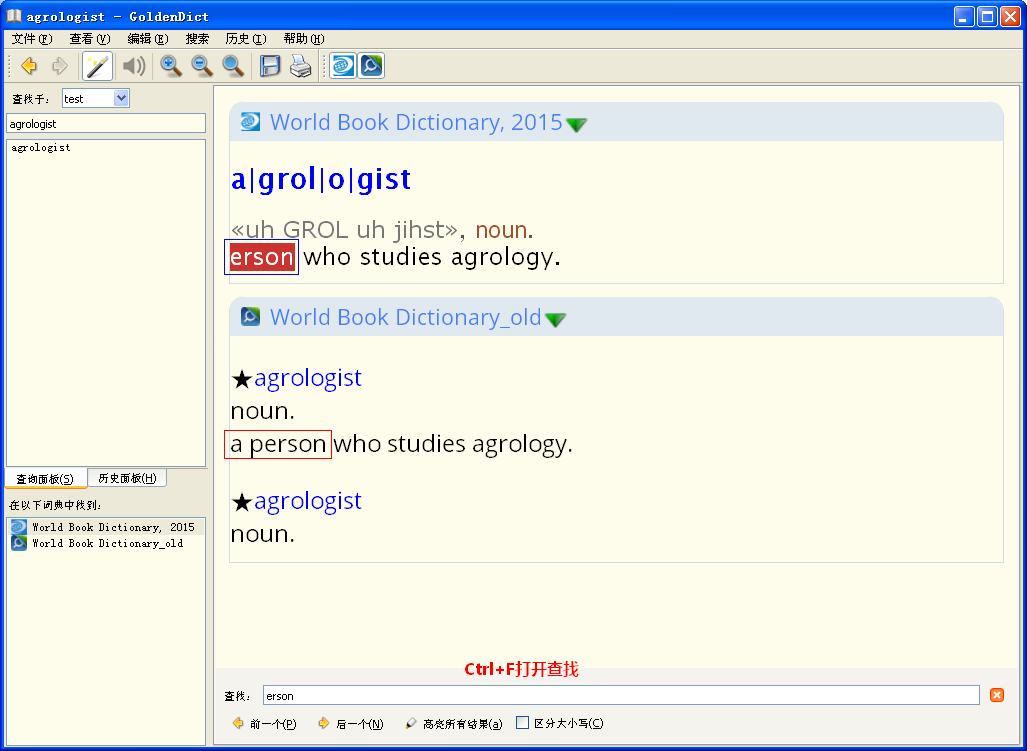Click the second blue agrologist headword link
This screenshot has height=751, width=1027.
click(308, 501)
